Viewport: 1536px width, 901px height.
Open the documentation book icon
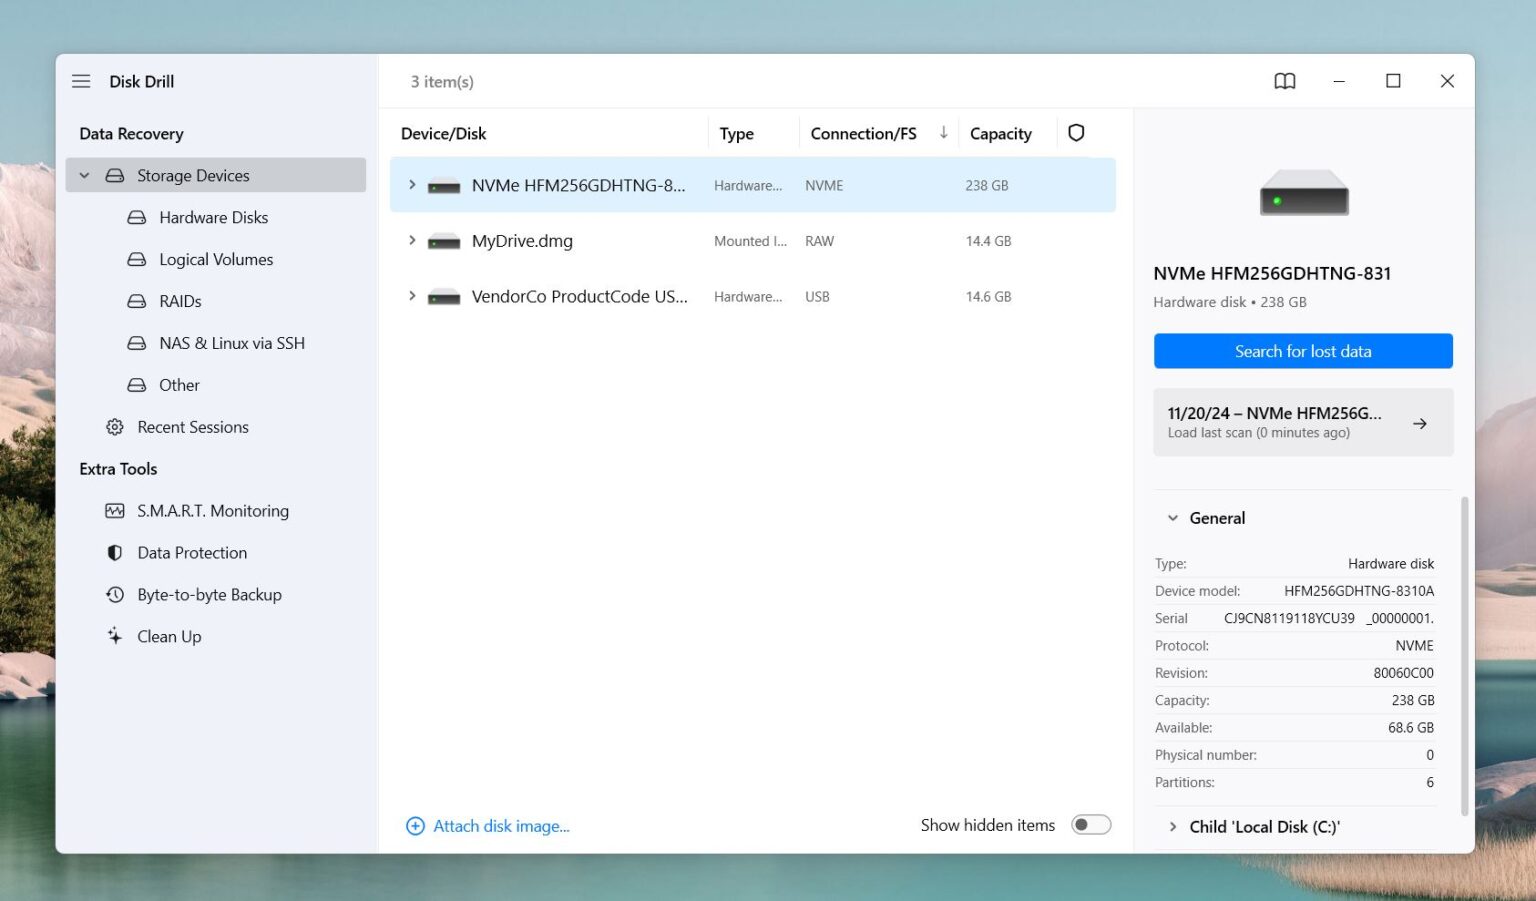click(x=1284, y=81)
